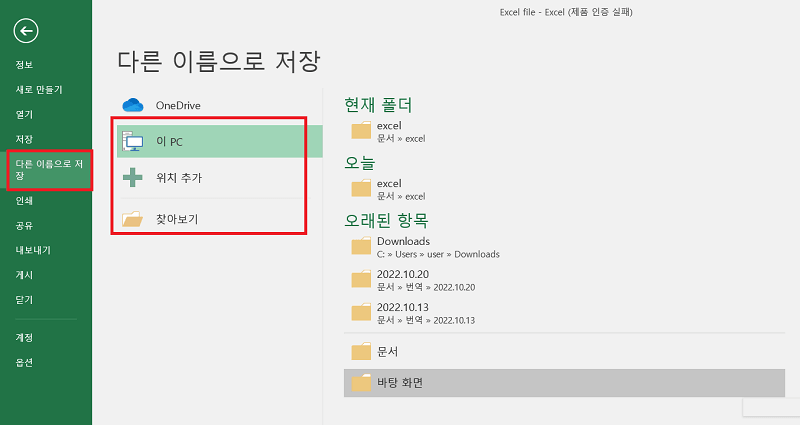Click path text 문서 » 번역 » 2022.10.13
Viewport: 800px width, 425px height.
[x=426, y=320]
